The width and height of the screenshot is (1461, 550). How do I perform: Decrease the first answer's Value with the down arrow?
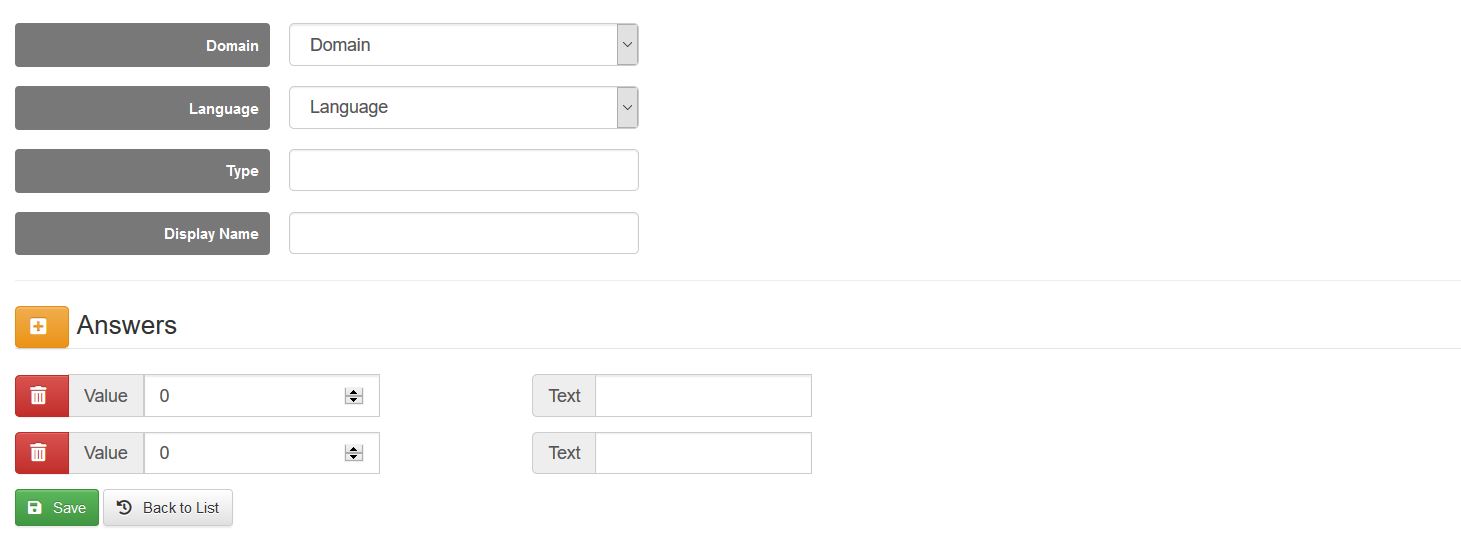[353, 400]
